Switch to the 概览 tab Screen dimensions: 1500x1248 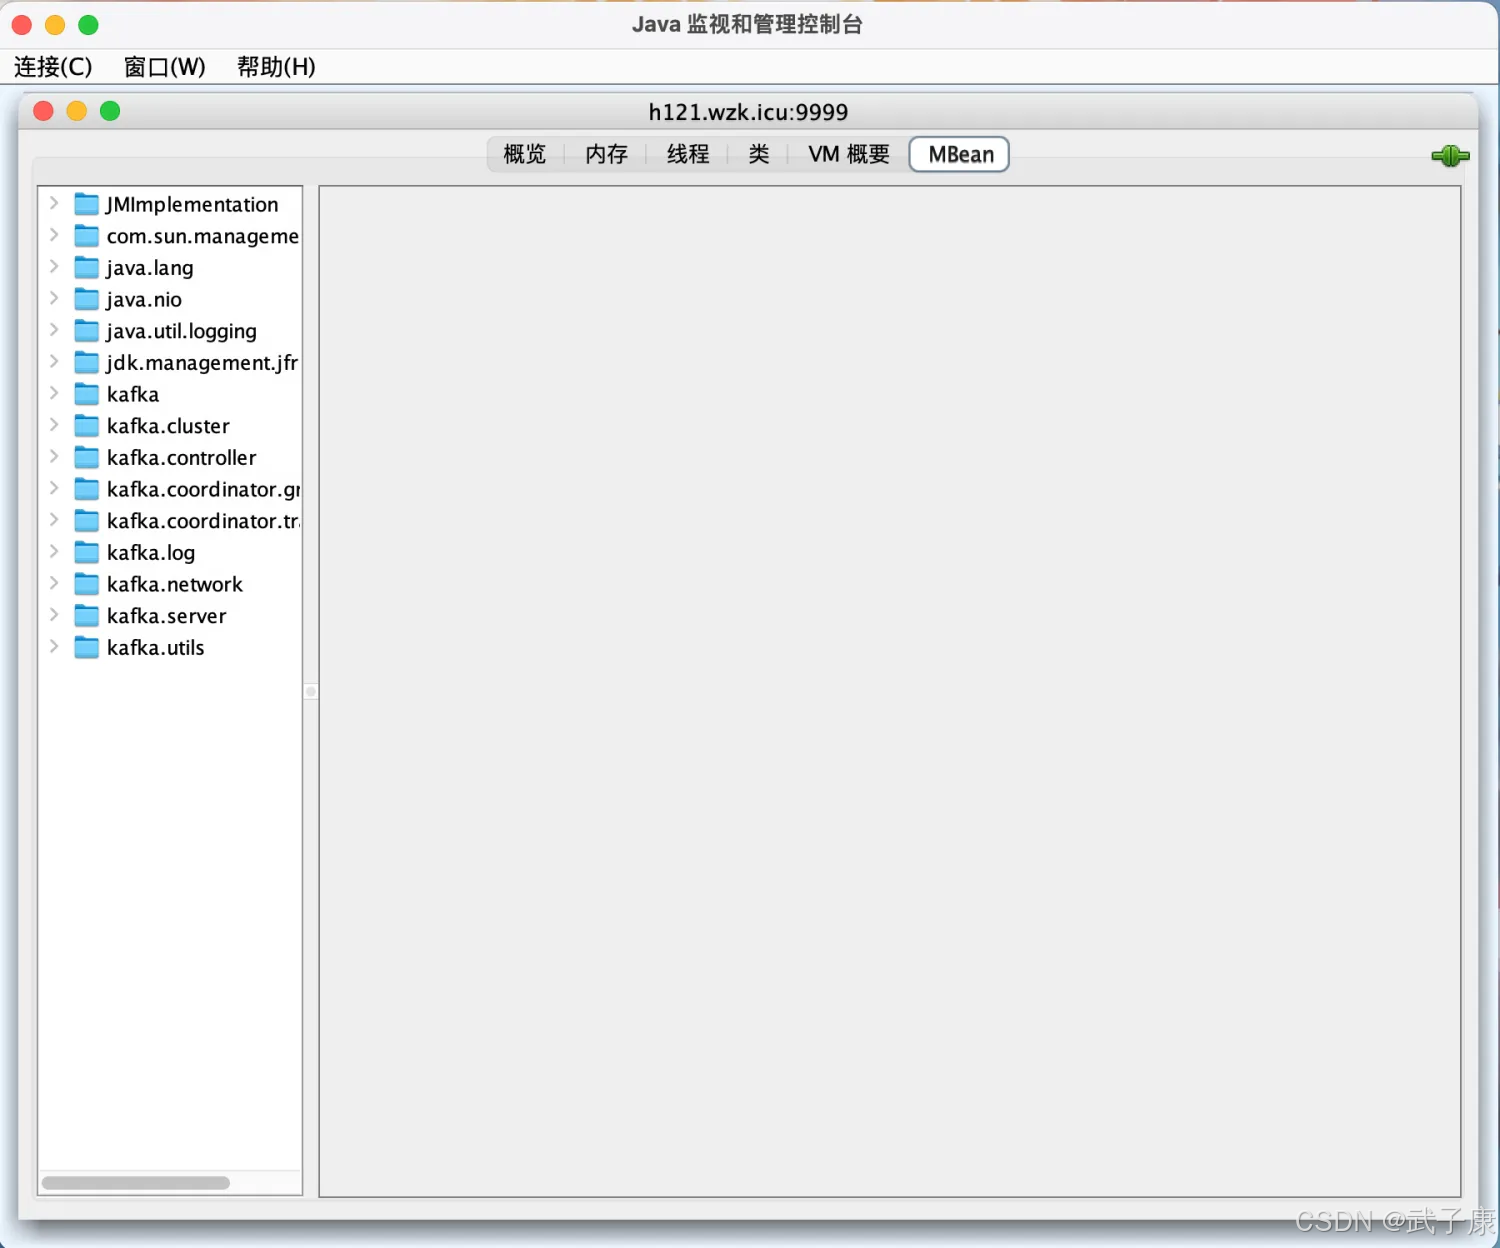pos(525,154)
